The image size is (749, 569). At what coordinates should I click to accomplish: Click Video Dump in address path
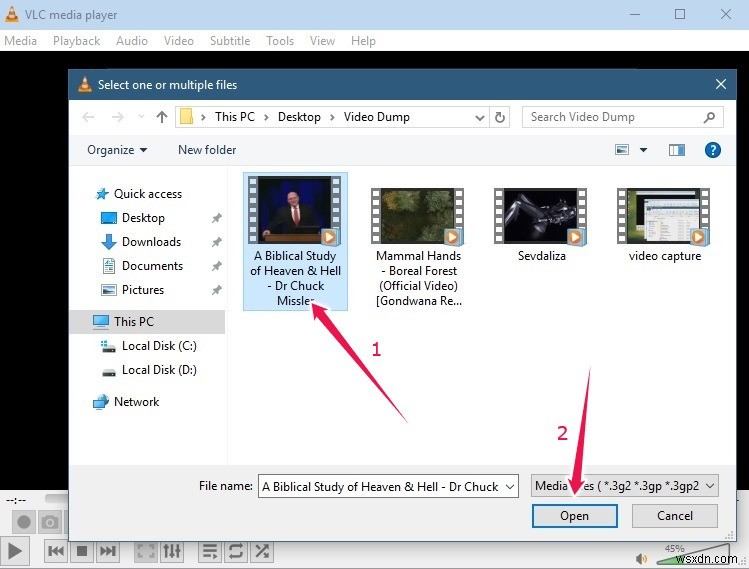point(376,117)
